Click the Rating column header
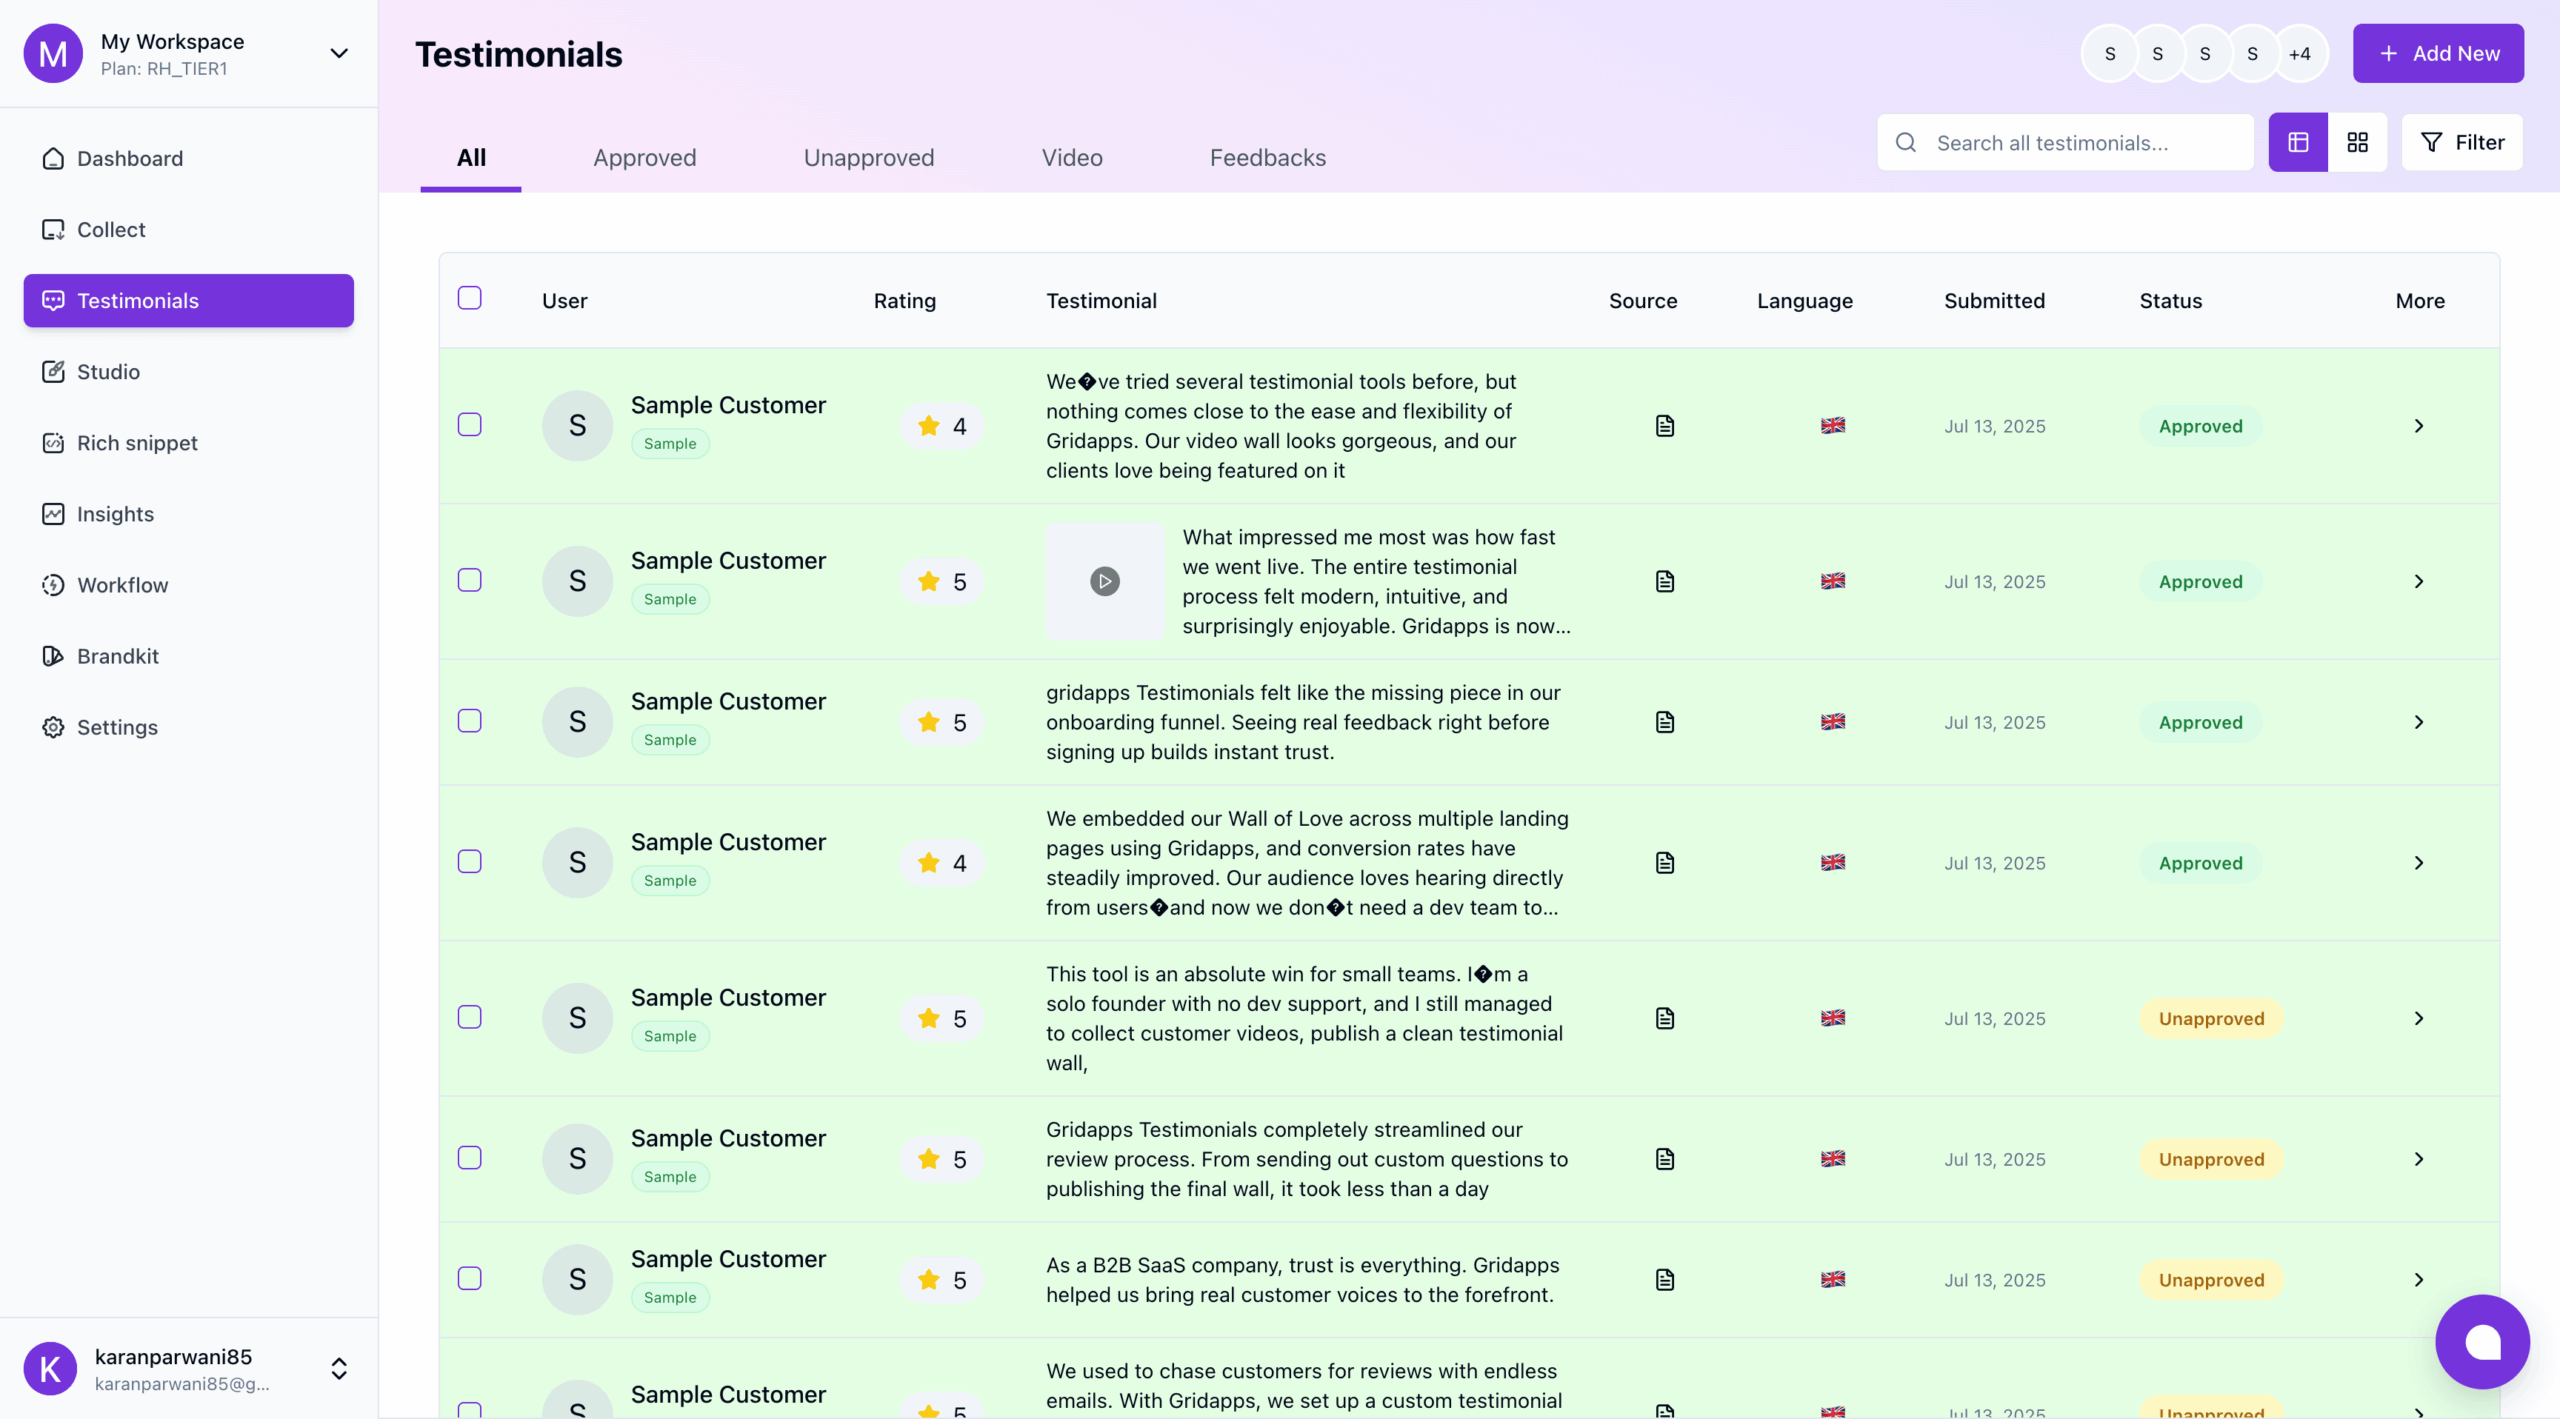 (x=904, y=300)
